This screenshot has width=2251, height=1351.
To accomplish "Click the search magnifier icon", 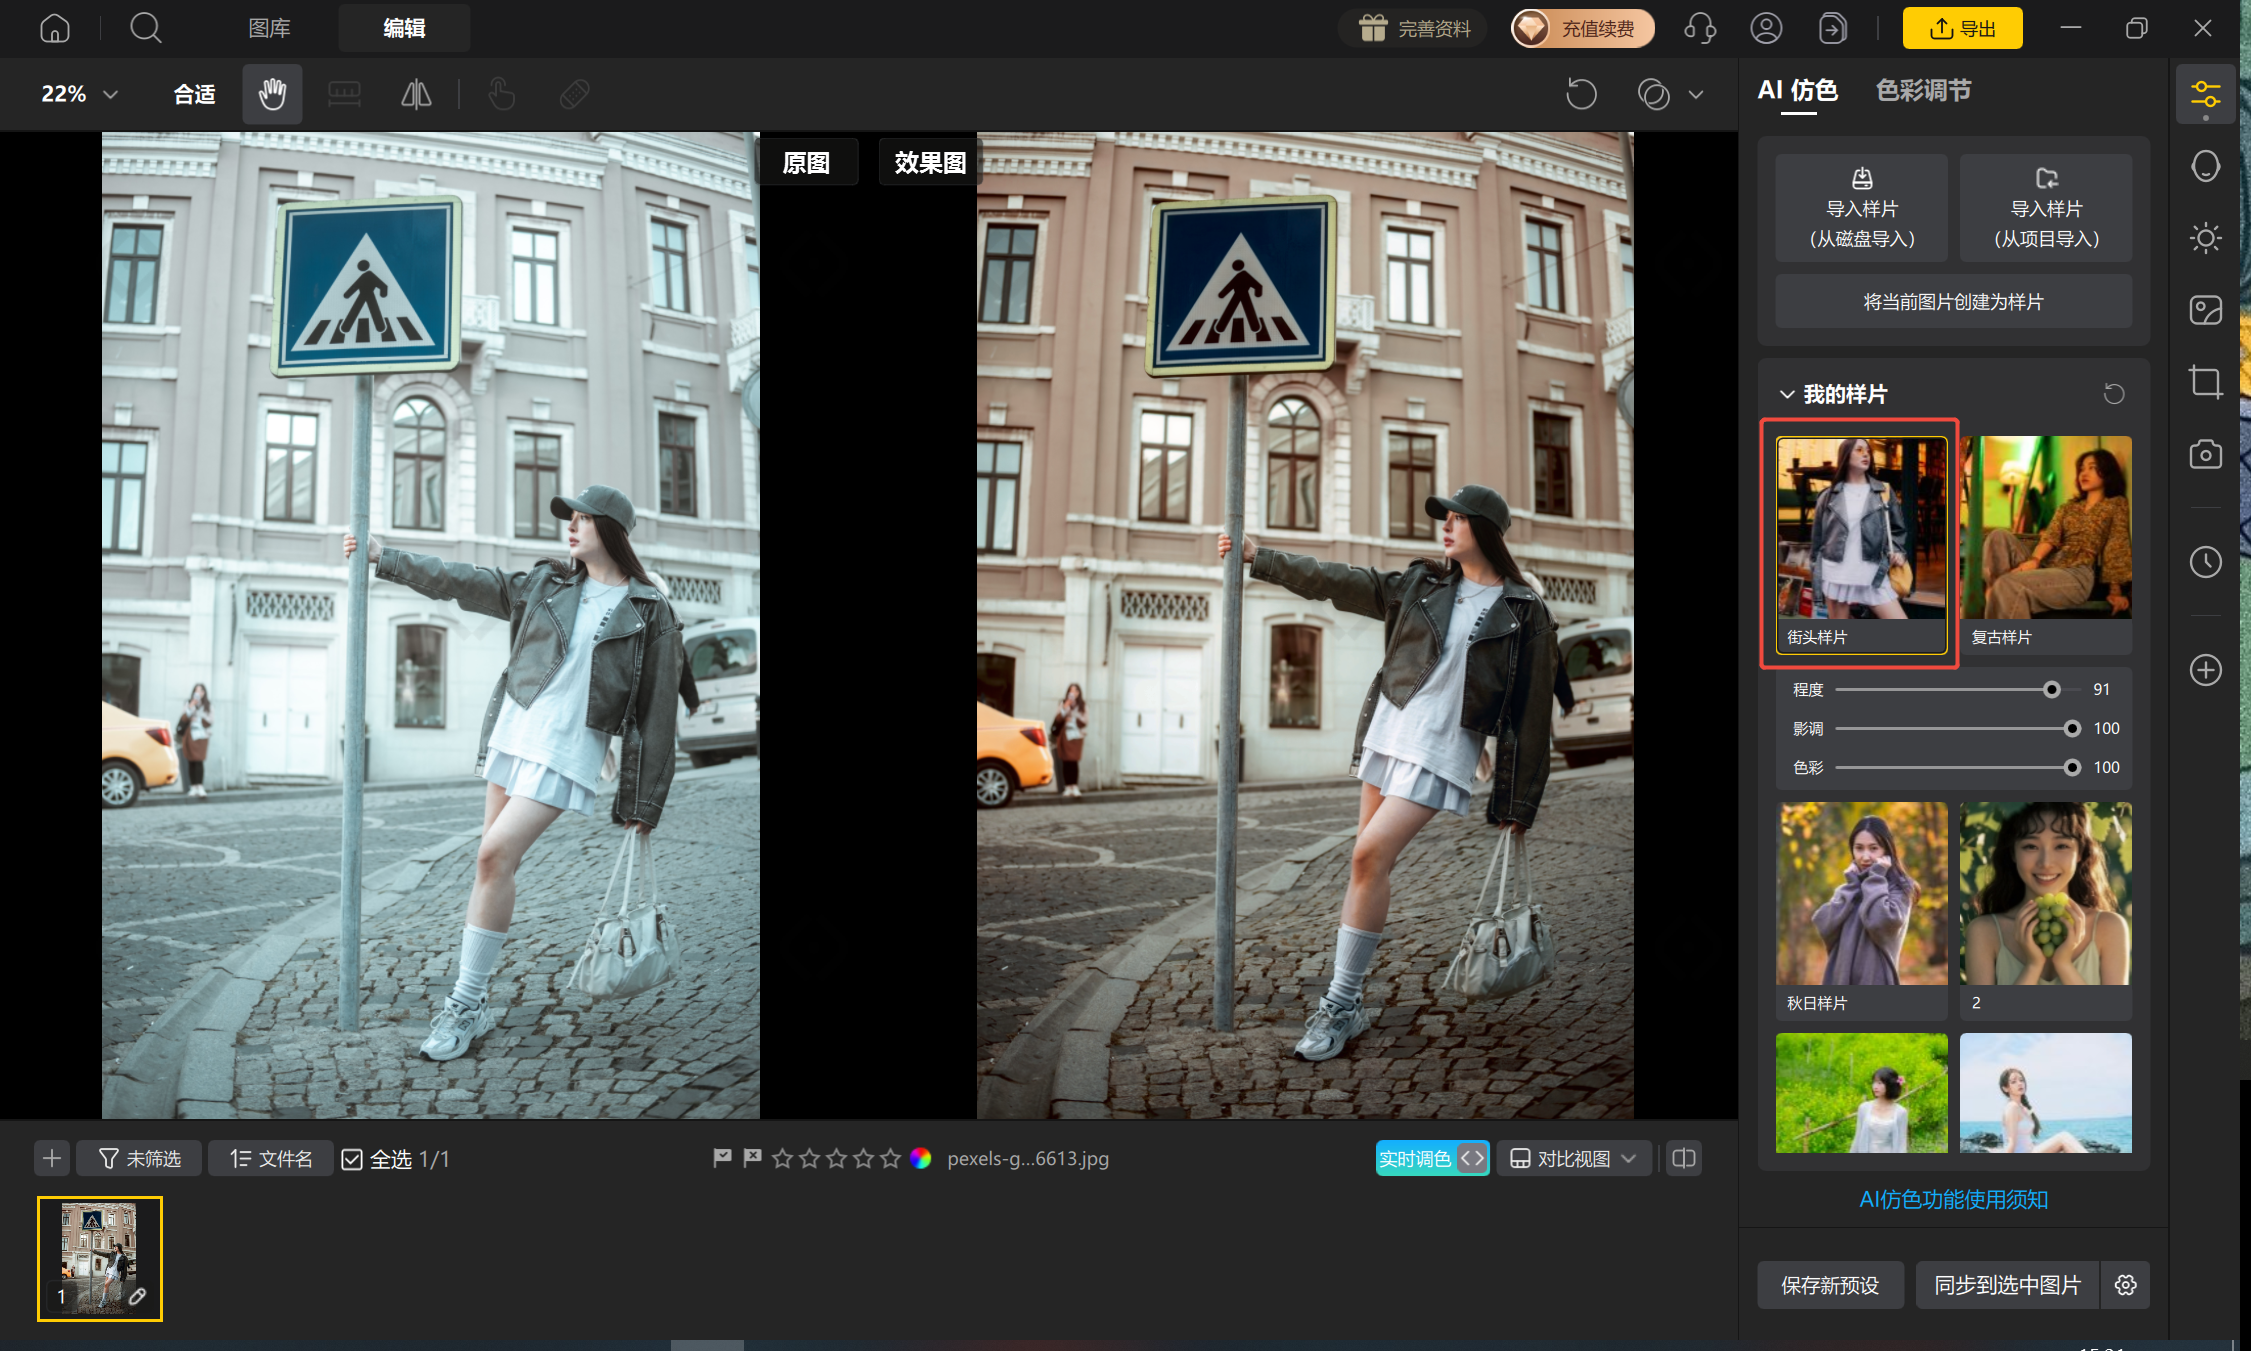I will pos(146,28).
